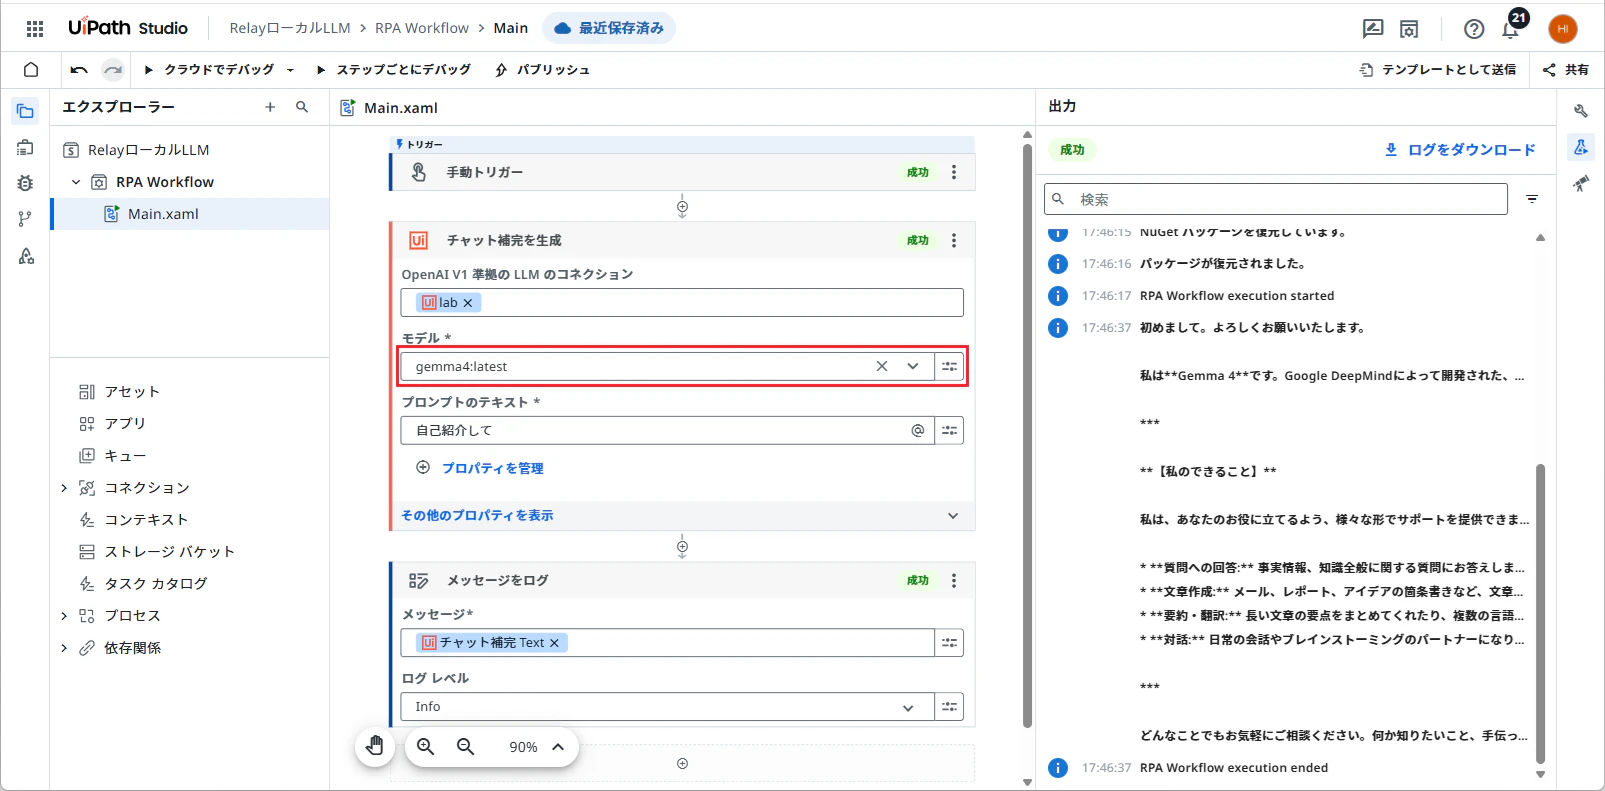The width and height of the screenshot is (1605, 791).
Task: Click テンプレートとして送信 button
Action: (1438, 70)
